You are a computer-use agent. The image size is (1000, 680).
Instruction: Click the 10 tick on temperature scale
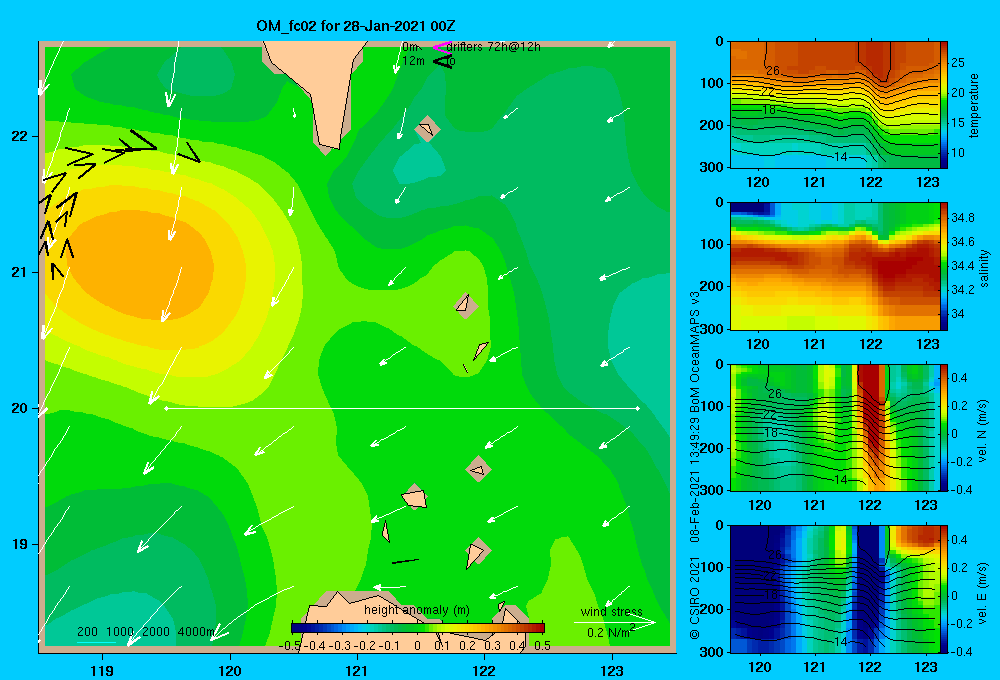(x=958, y=153)
